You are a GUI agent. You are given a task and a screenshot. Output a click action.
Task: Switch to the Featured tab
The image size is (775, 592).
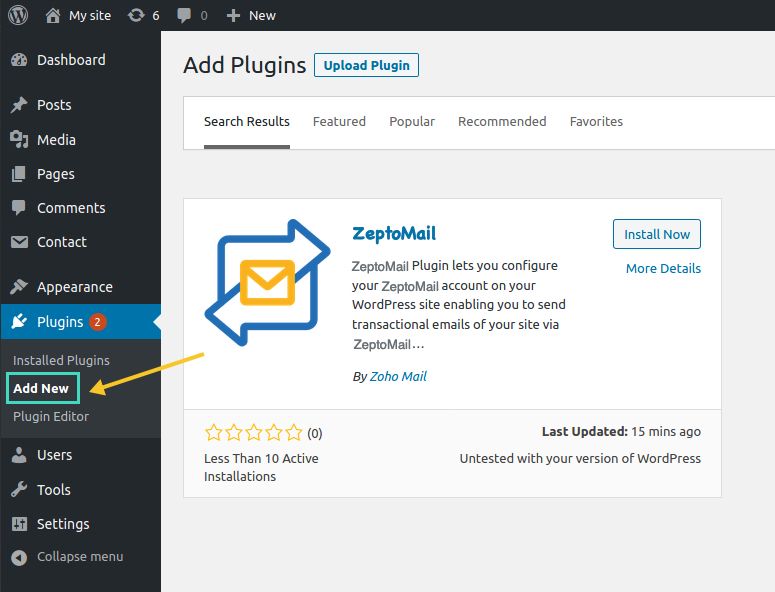[x=339, y=122]
